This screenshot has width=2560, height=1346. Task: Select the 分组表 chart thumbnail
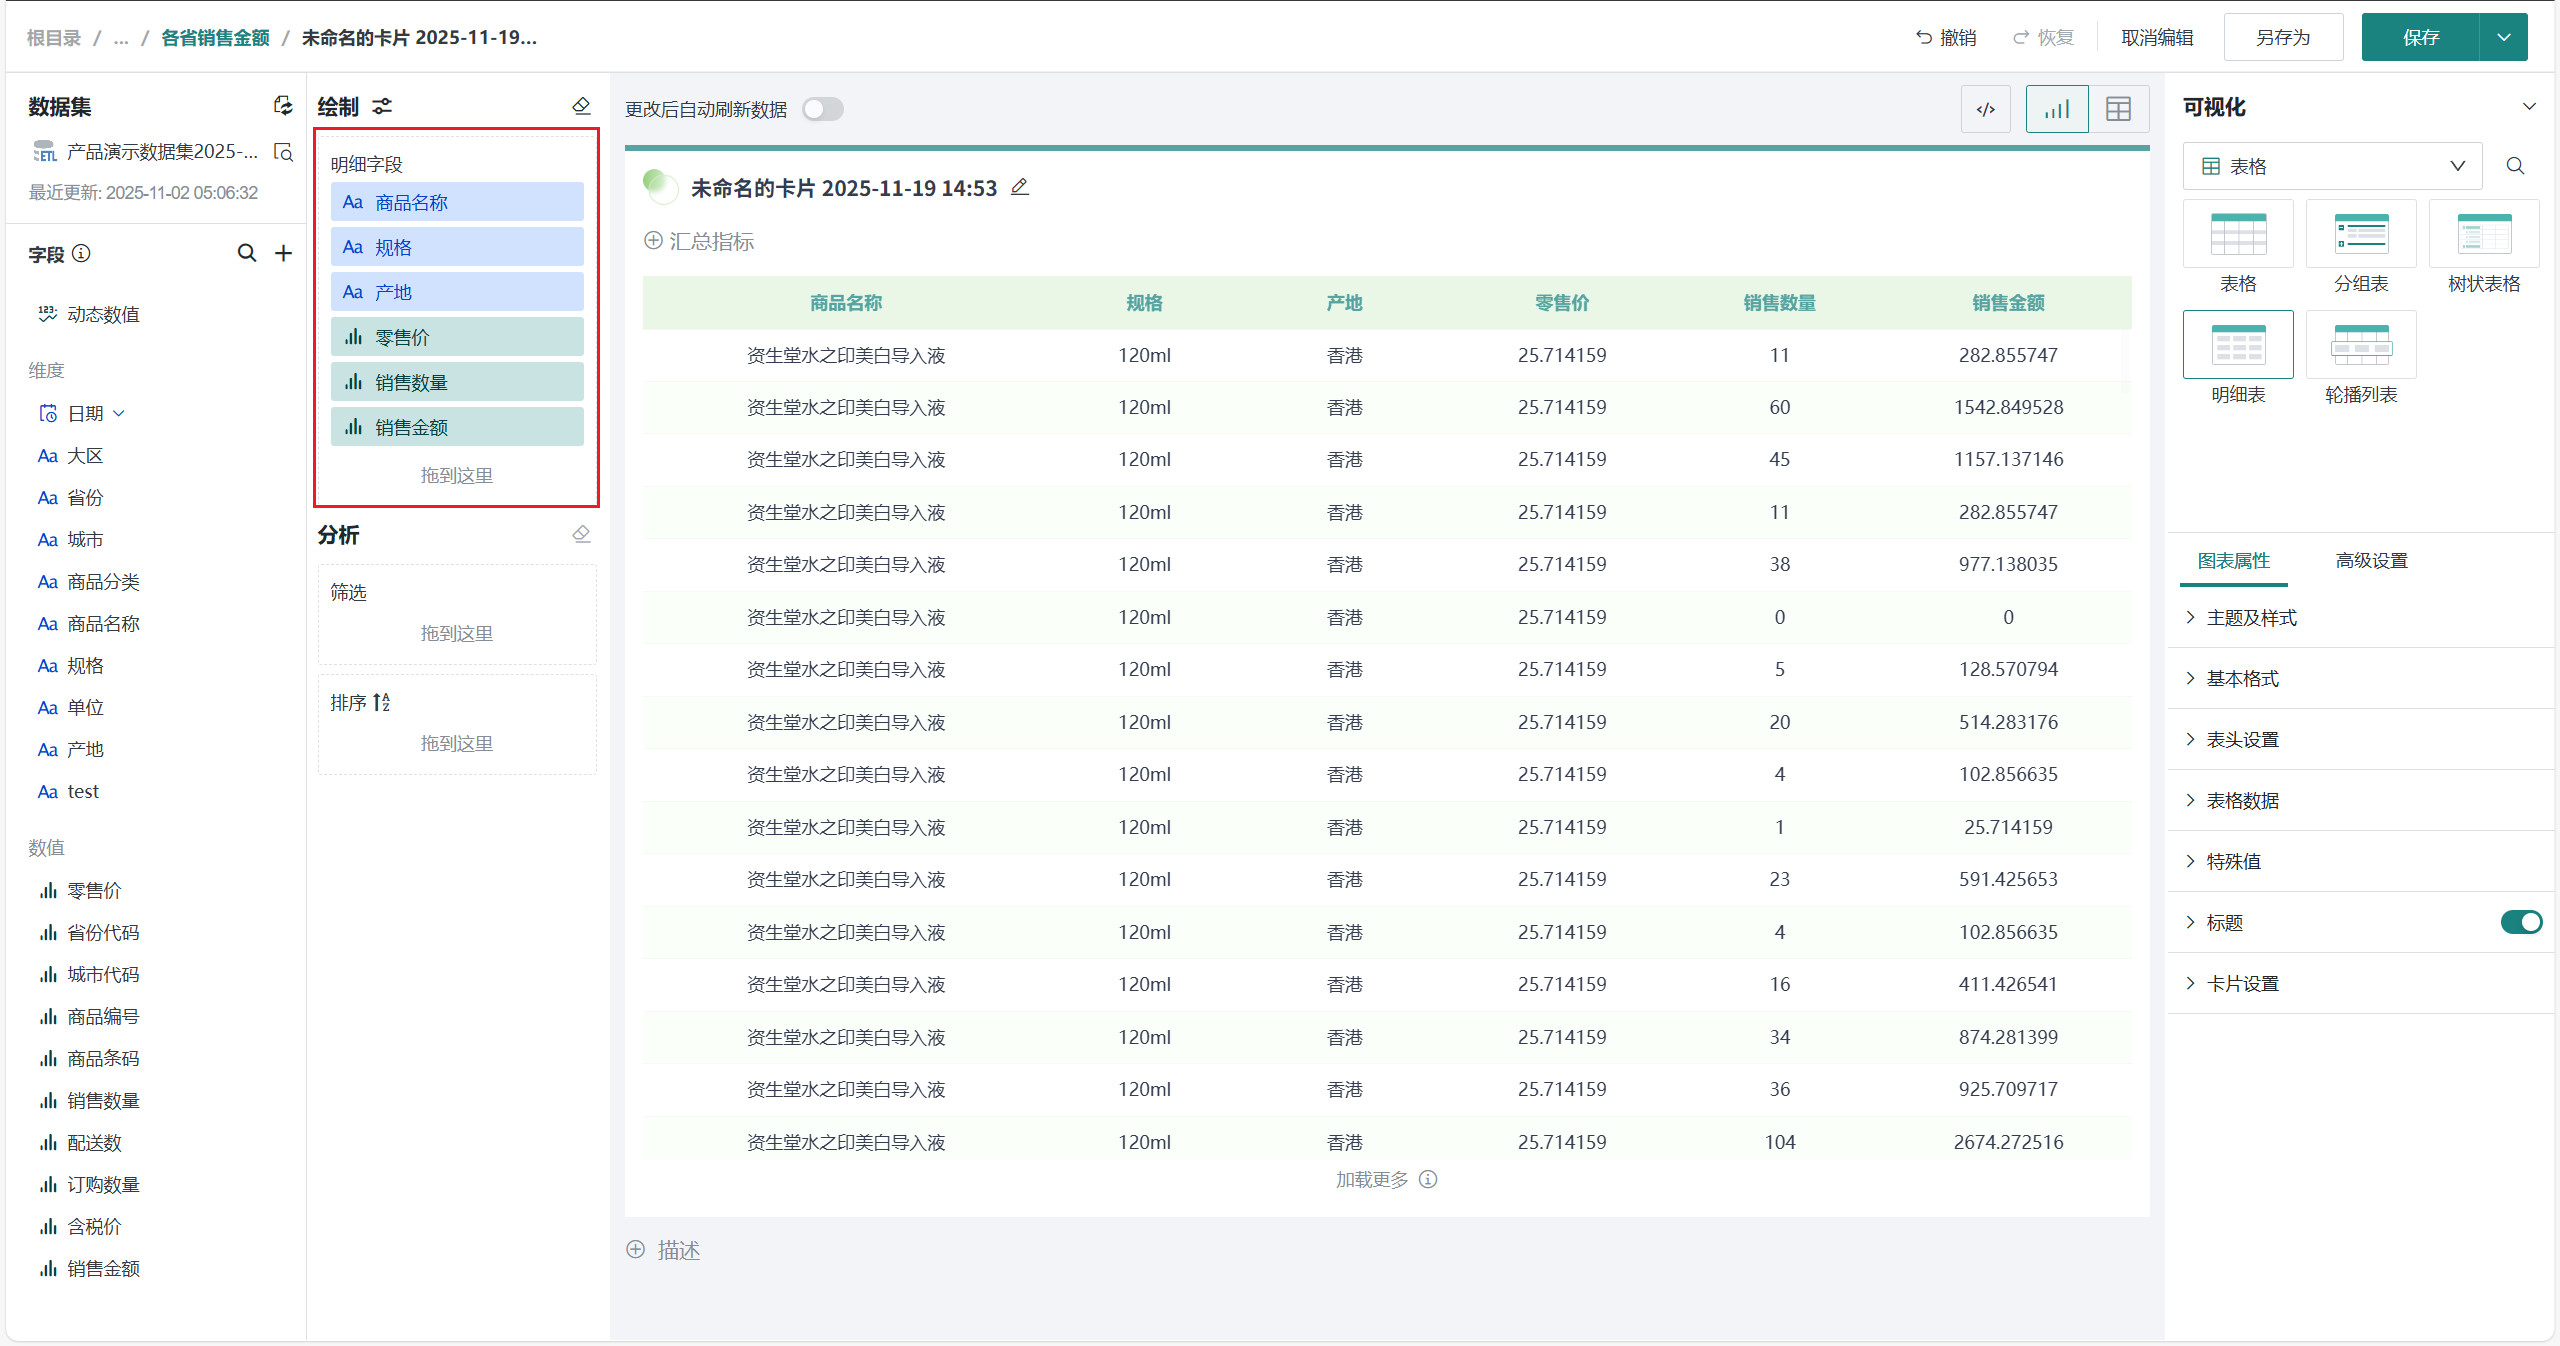pyautogui.click(x=2360, y=234)
